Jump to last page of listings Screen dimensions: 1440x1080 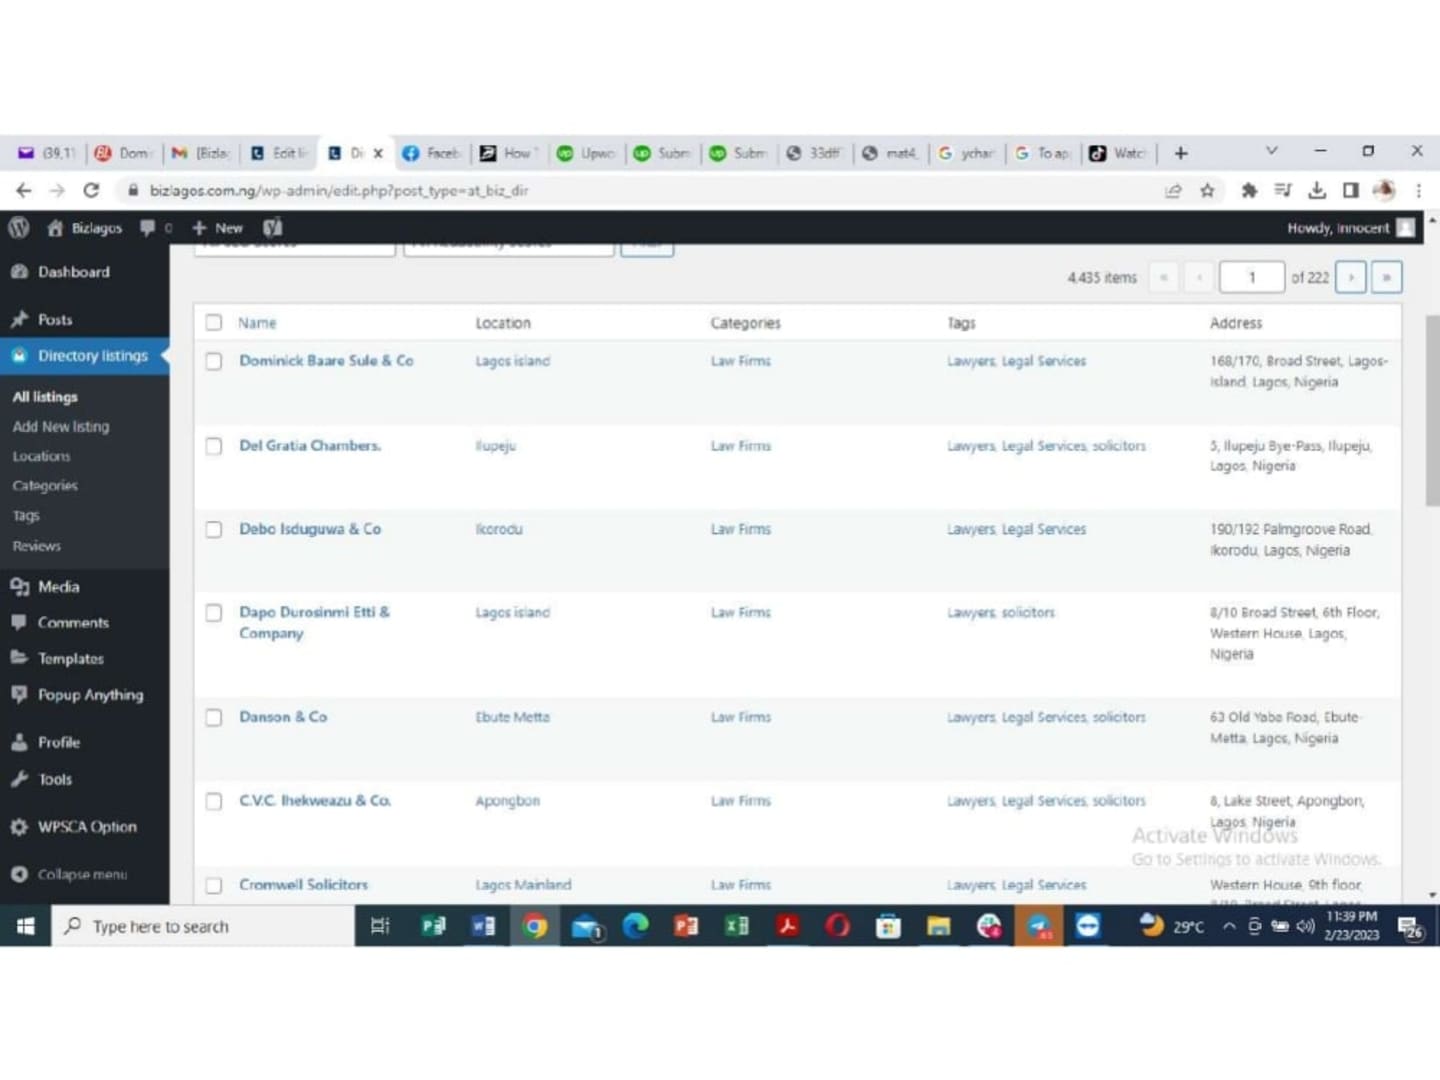coord(1386,277)
